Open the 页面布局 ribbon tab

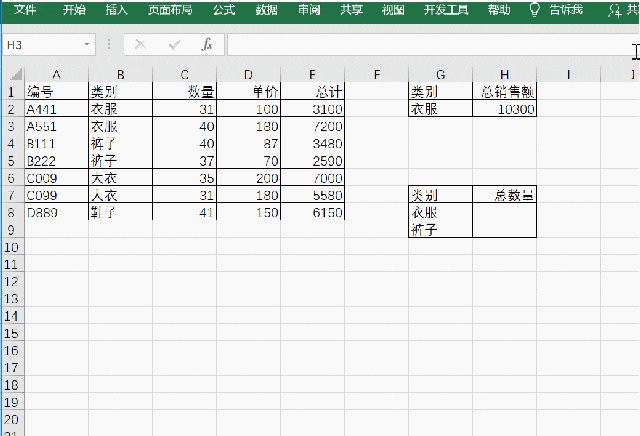[170, 10]
